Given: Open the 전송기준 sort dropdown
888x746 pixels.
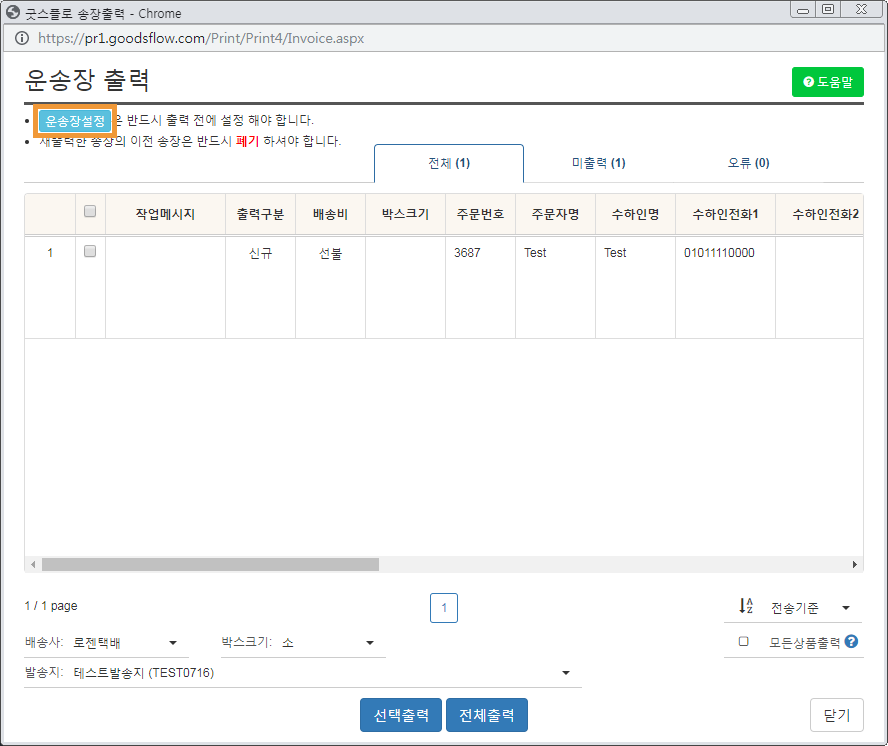Looking at the screenshot, I should [793, 608].
